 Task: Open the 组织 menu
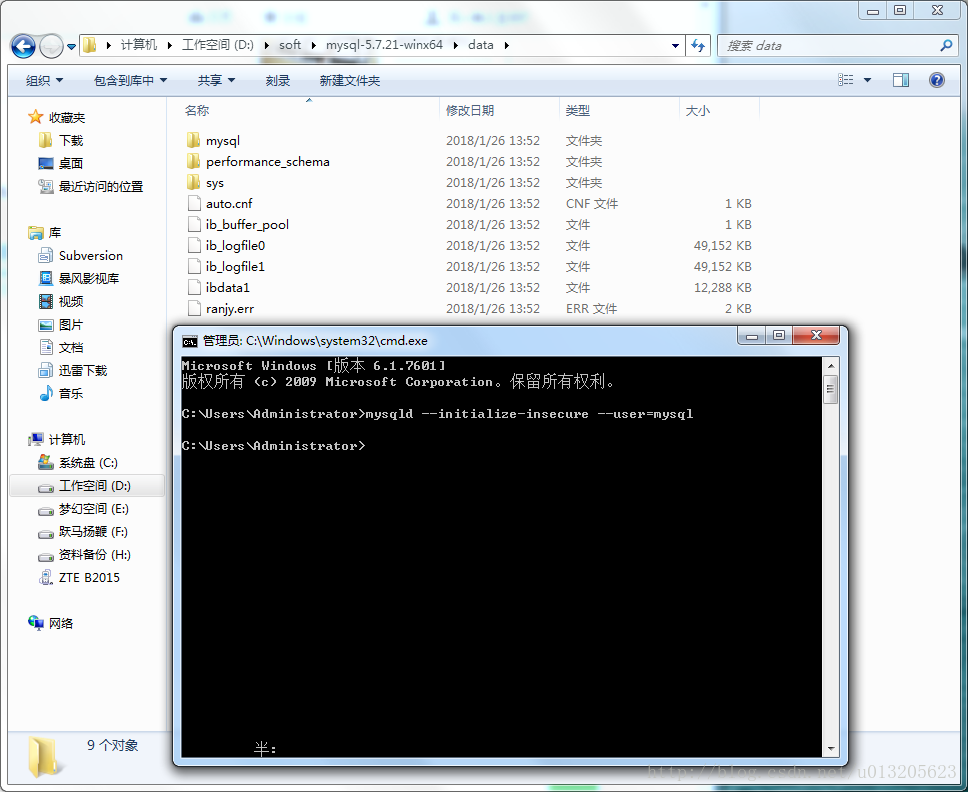click(44, 80)
